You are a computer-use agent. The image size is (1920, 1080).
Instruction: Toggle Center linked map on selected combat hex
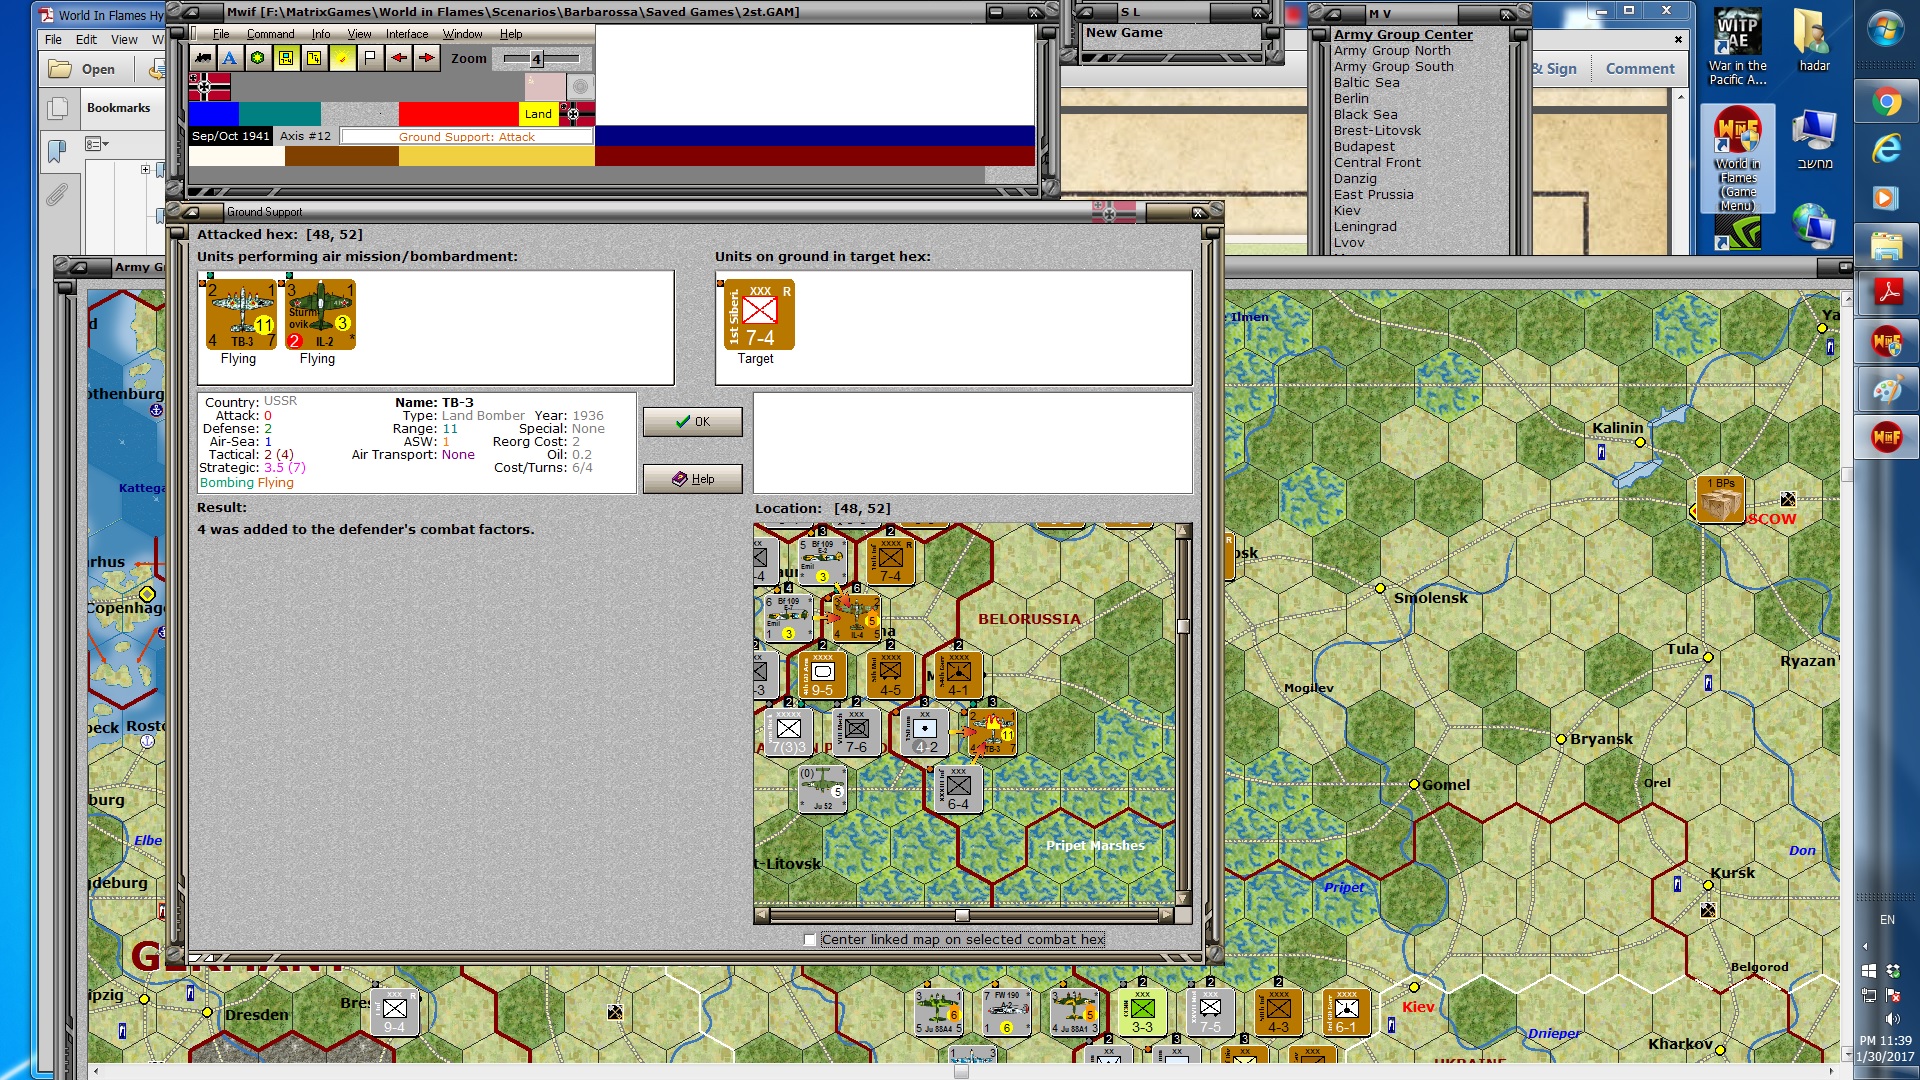pos(810,940)
